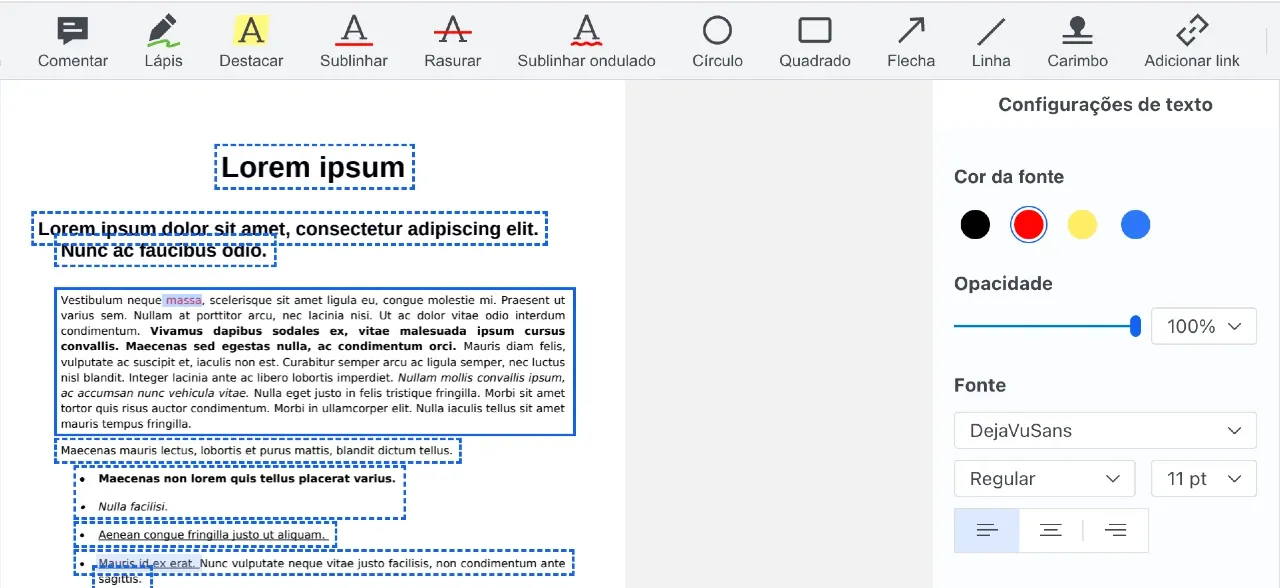Screen dimensions: 1280x588
Task: Choose the Quadrado rectangle tool
Action: pos(815,42)
